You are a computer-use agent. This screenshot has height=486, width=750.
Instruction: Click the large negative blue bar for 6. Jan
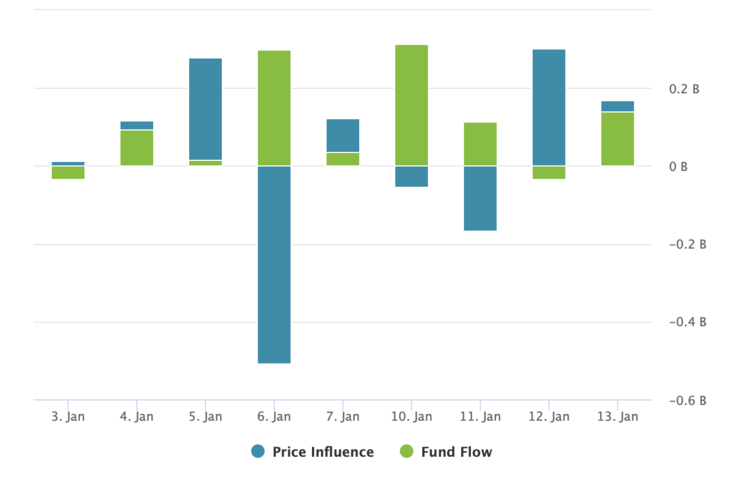pos(274,264)
